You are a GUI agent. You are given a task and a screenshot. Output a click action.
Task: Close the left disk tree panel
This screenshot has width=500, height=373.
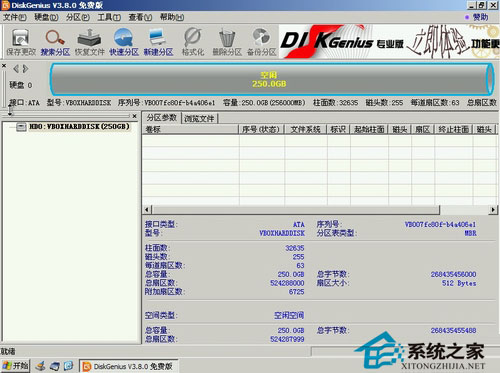[x=134, y=116]
